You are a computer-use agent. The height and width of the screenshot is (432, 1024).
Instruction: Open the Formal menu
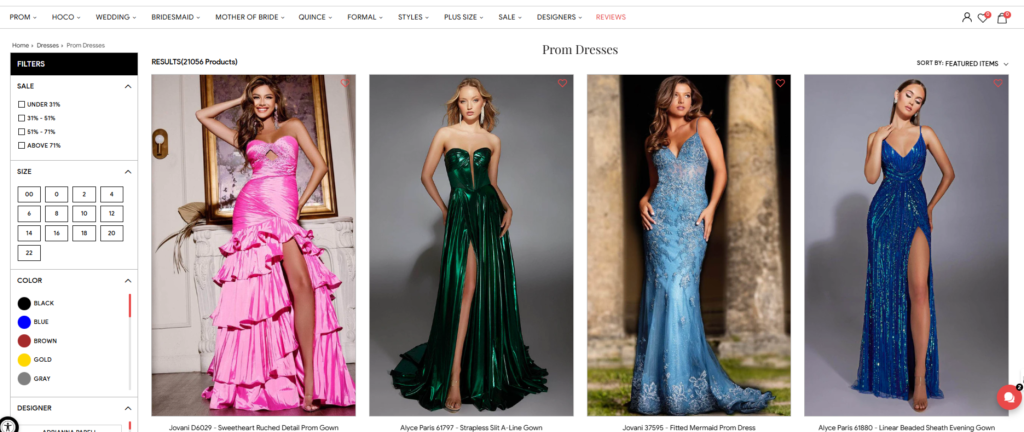[365, 17]
